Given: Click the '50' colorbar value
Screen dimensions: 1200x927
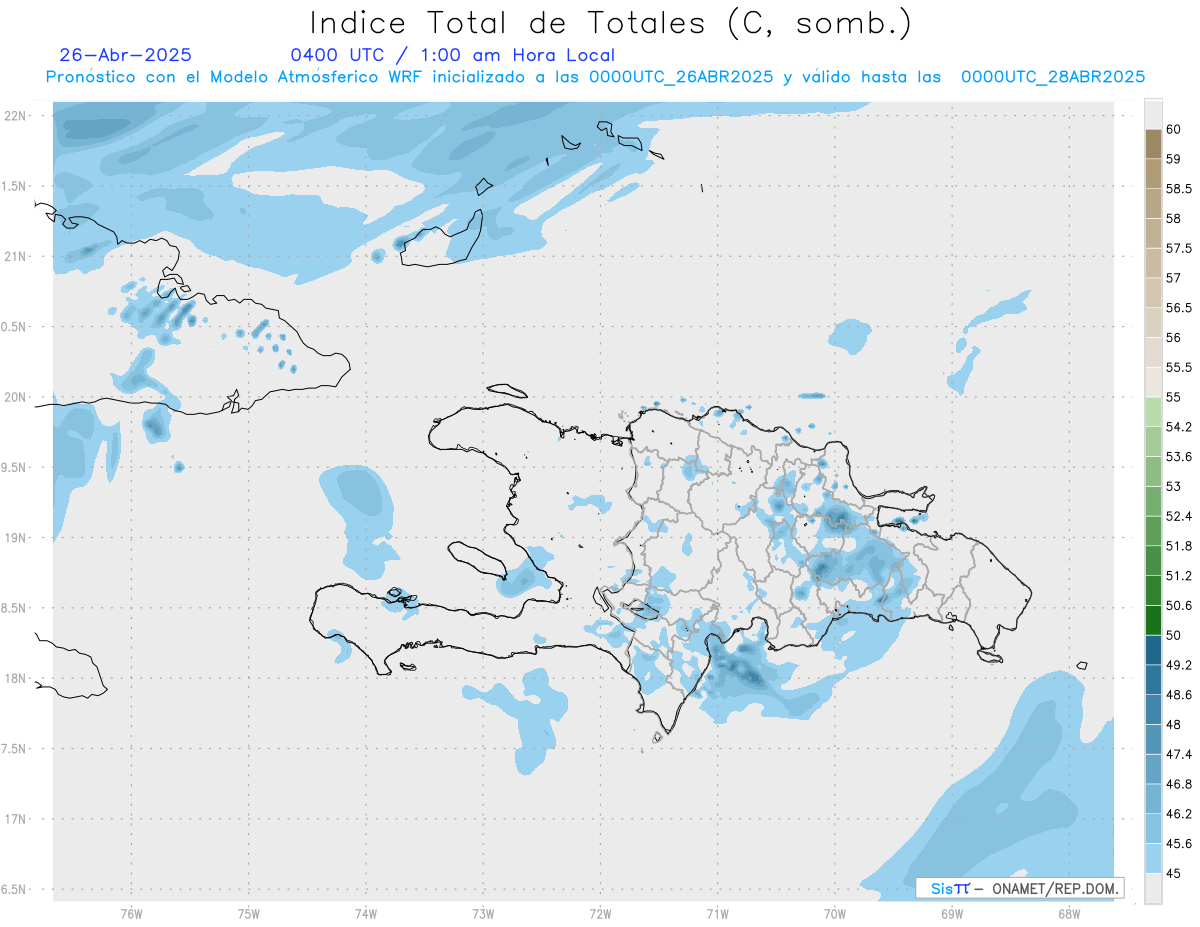Looking at the screenshot, I should pos(1174,635).
